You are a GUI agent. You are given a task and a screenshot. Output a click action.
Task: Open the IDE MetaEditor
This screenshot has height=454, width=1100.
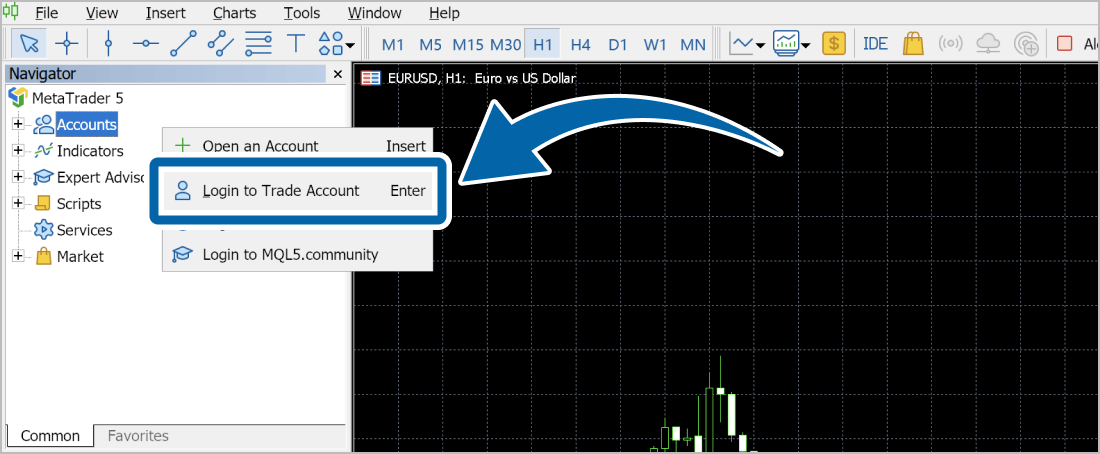(875, 44)
